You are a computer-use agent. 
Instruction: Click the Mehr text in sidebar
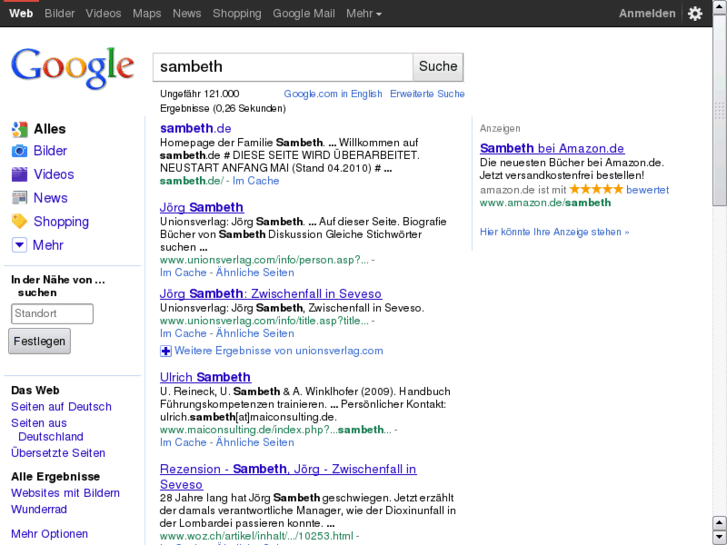tap(48, 245)
